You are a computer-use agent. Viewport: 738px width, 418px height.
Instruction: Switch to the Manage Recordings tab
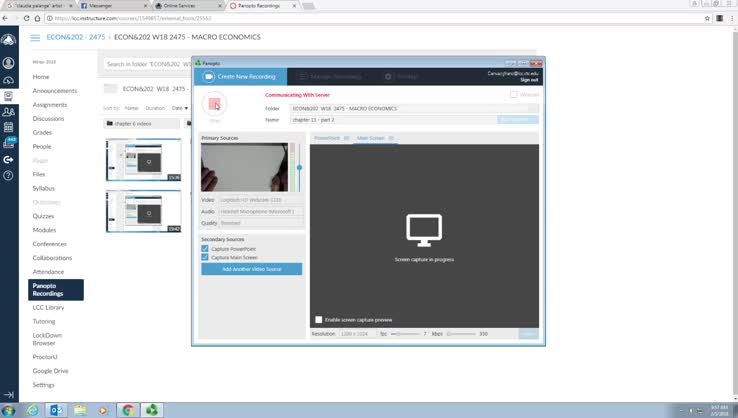click(x=329, y=76)
